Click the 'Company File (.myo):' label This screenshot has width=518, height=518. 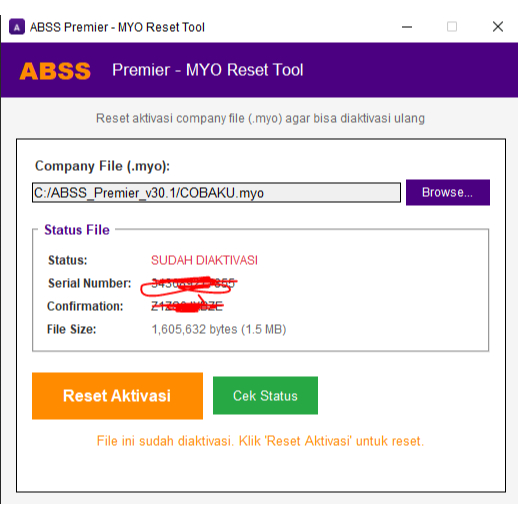pyautogui.click(x=102, y=166)
